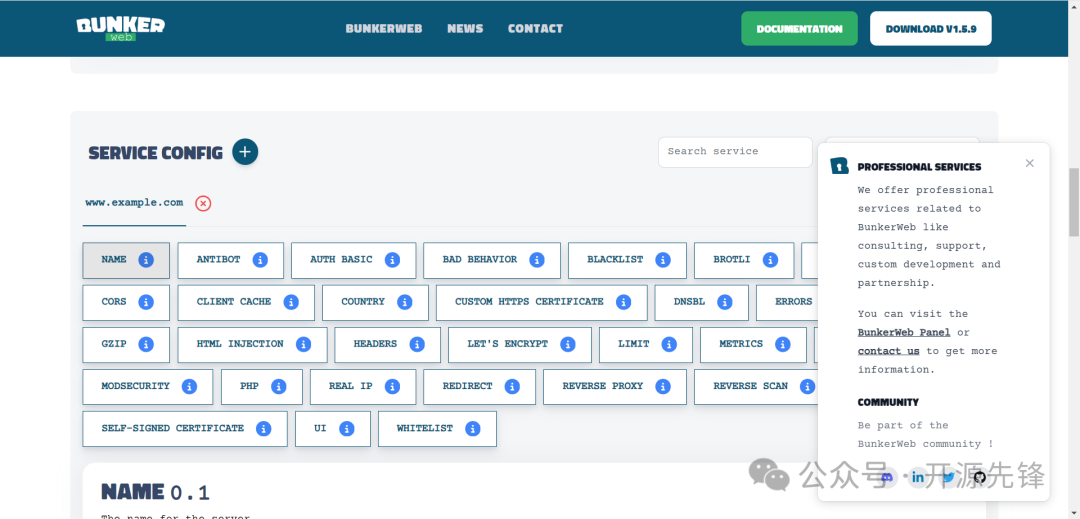Select the WHITELIST plugin tab label
Screen dimensions: 1080x519
click(425, 428)
